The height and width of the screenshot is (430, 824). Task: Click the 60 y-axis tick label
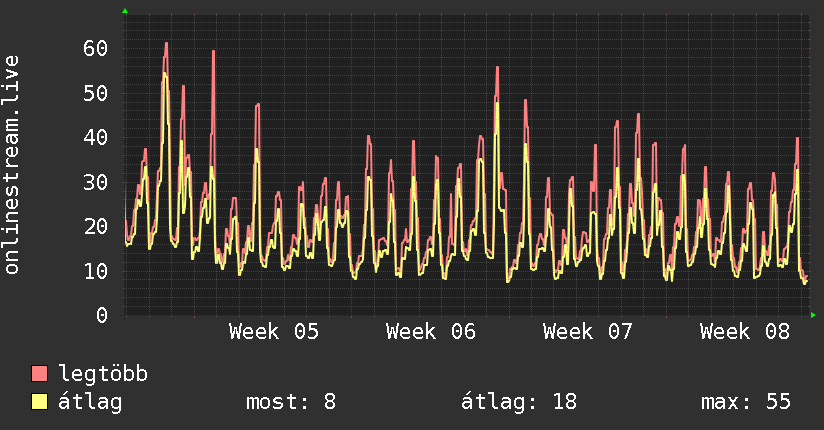[x=96, y=48]
